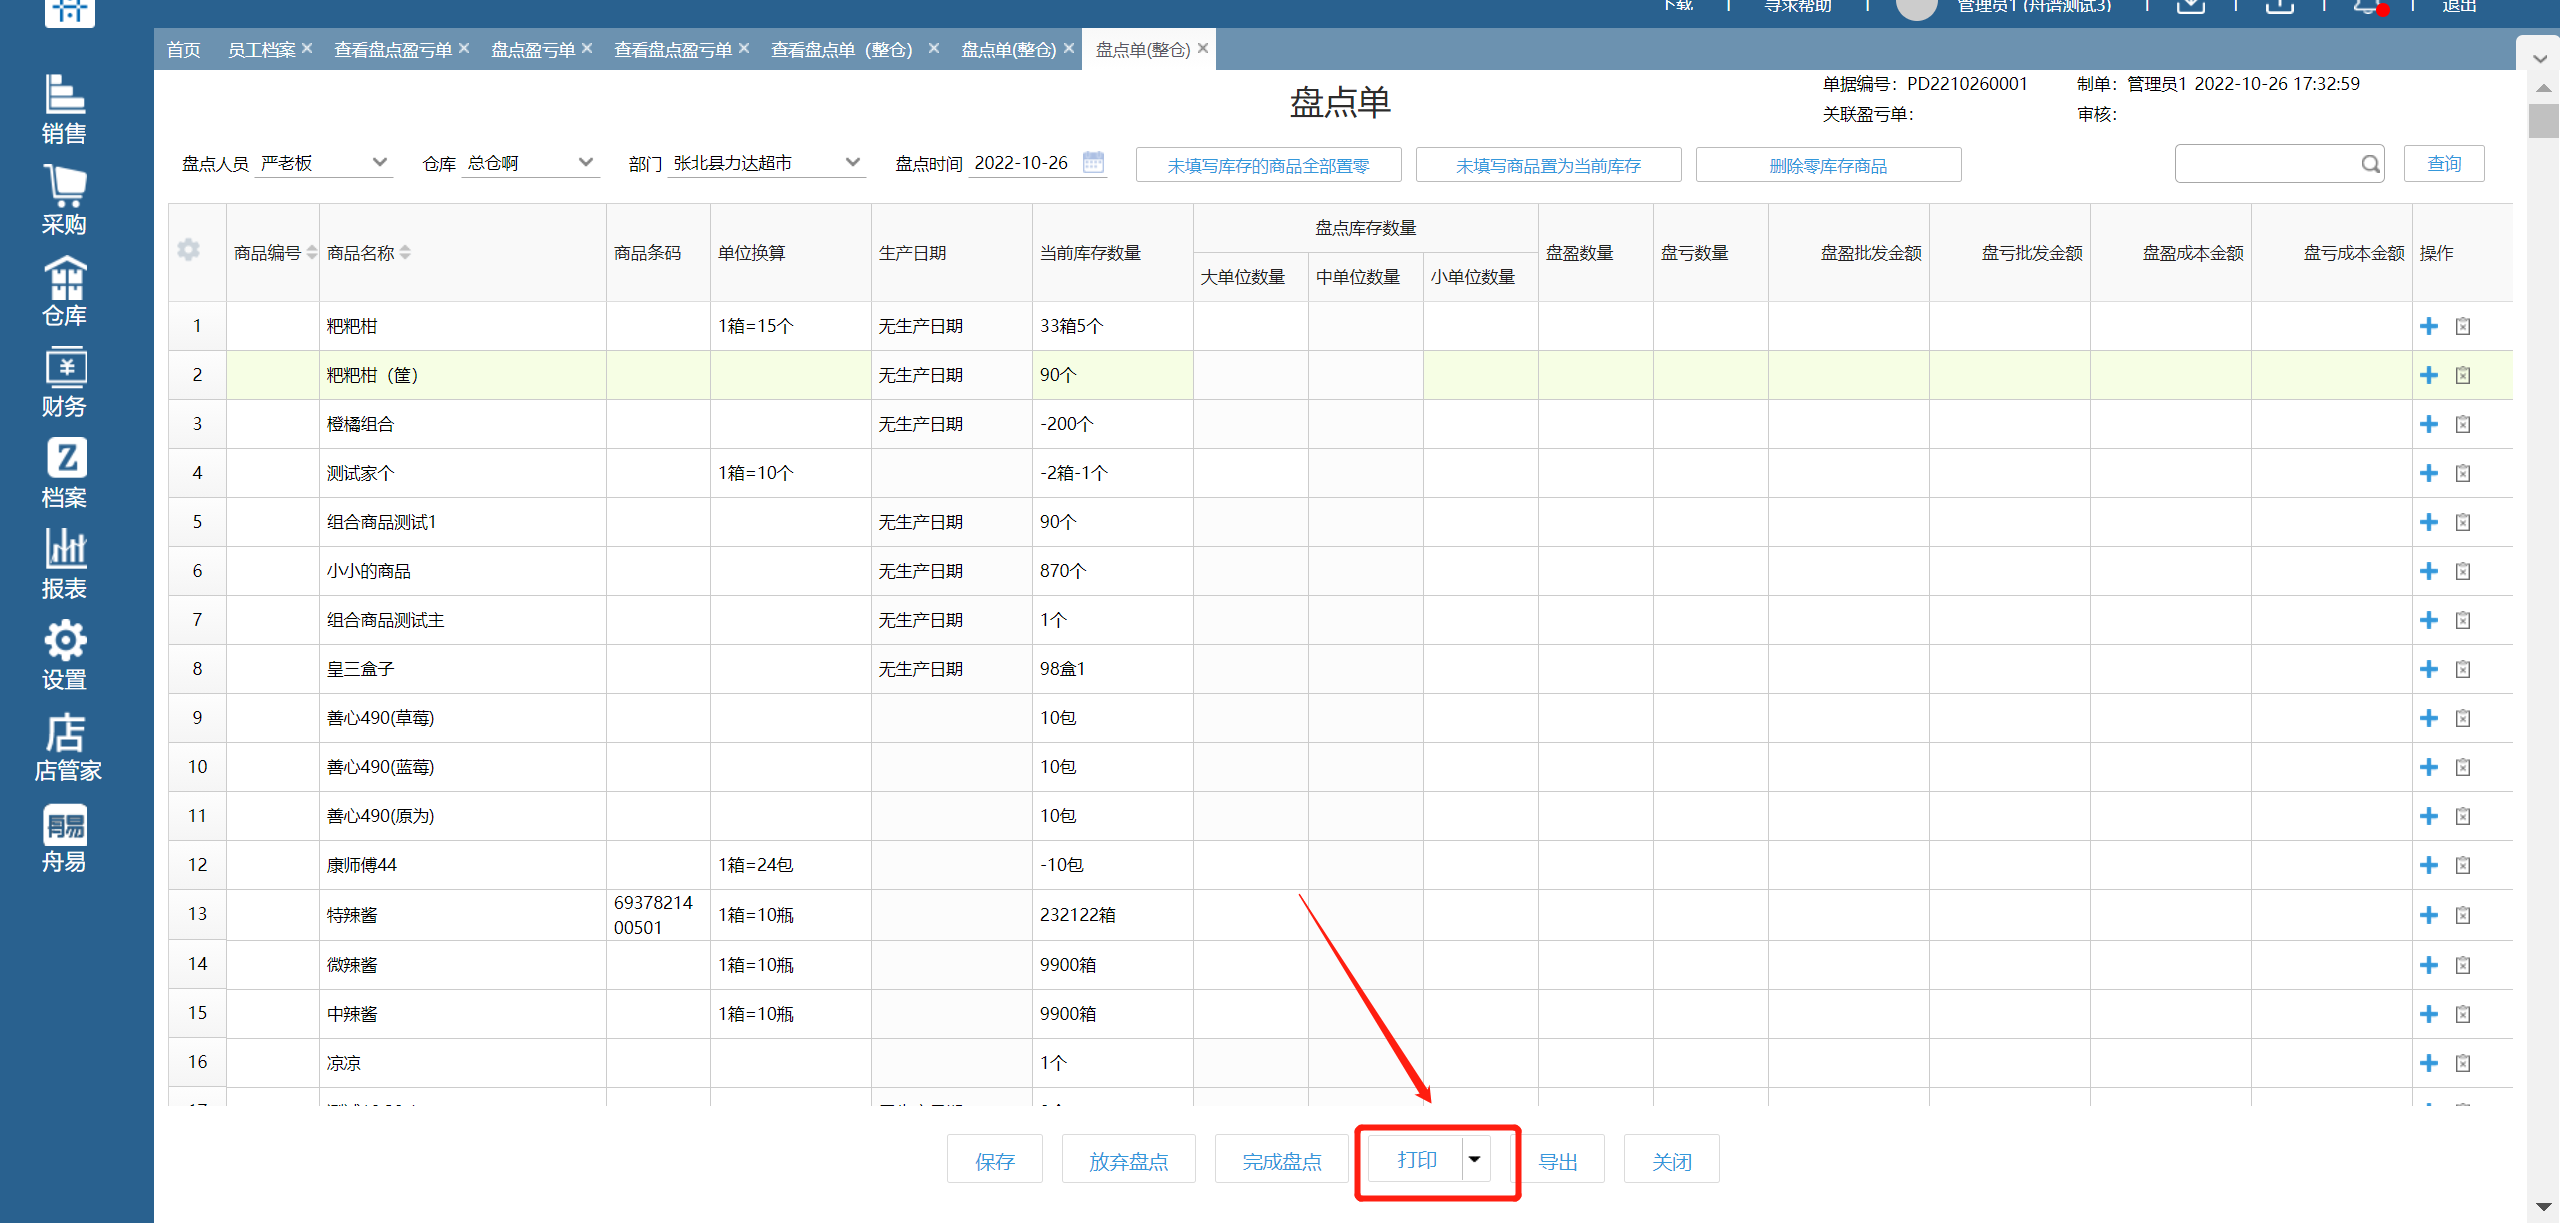
Task: Add a row after 粑粑柑 row 1
Action: click(2429, 326)
